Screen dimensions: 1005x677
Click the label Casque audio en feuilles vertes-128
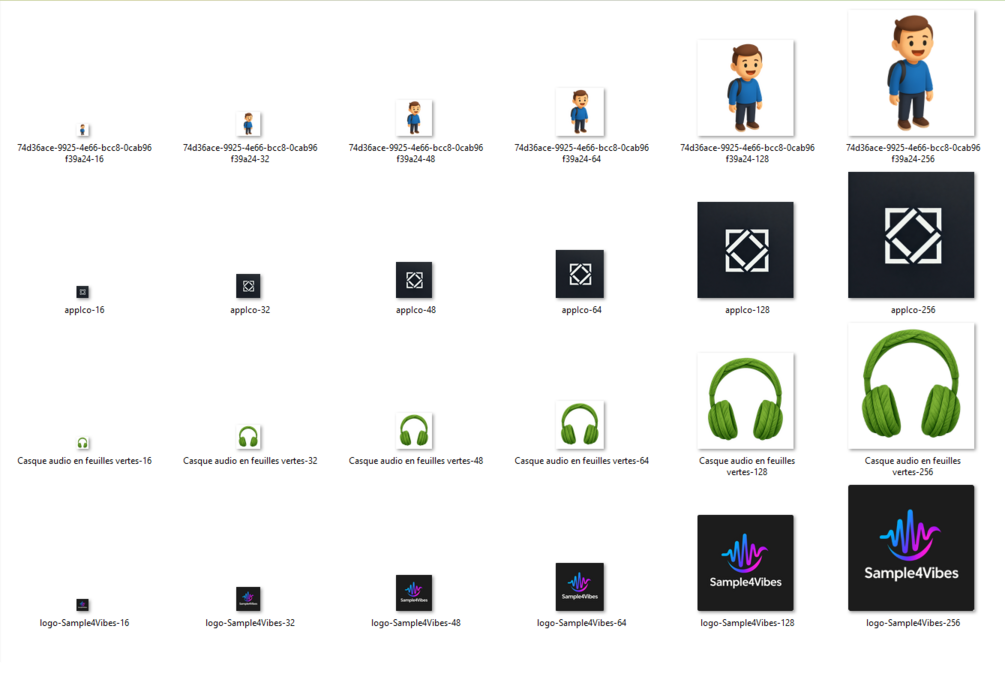747,466
